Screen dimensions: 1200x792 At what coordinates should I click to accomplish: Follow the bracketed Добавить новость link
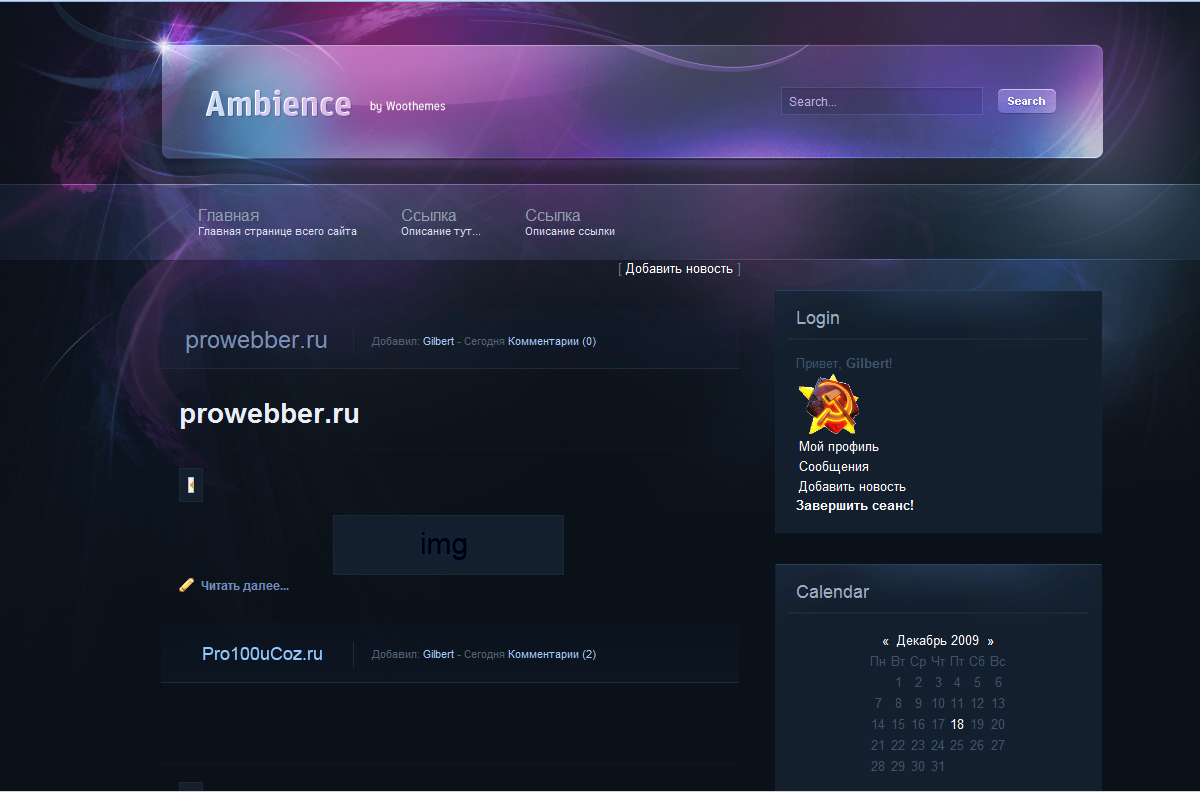(x=679, y=269)
